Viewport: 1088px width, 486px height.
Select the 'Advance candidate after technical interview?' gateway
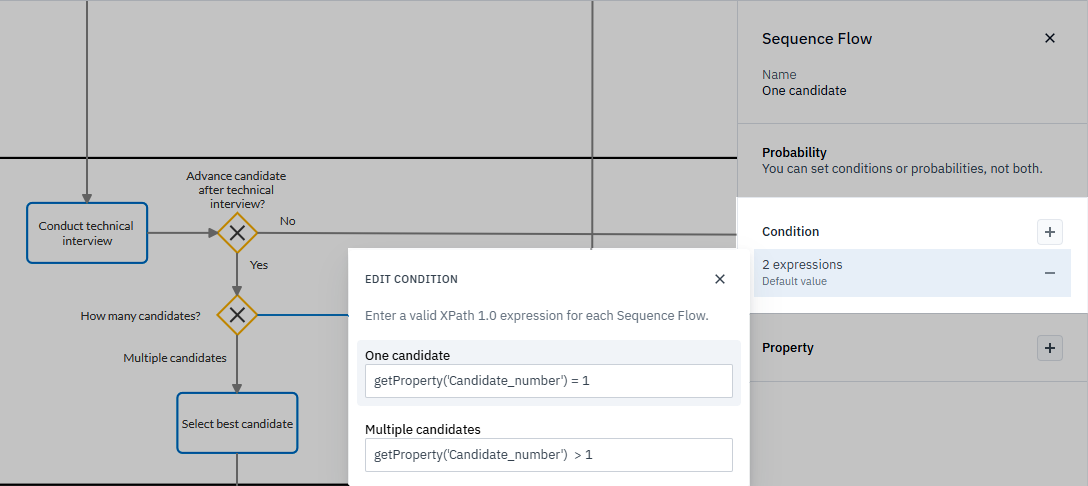[x=237, y=233]
